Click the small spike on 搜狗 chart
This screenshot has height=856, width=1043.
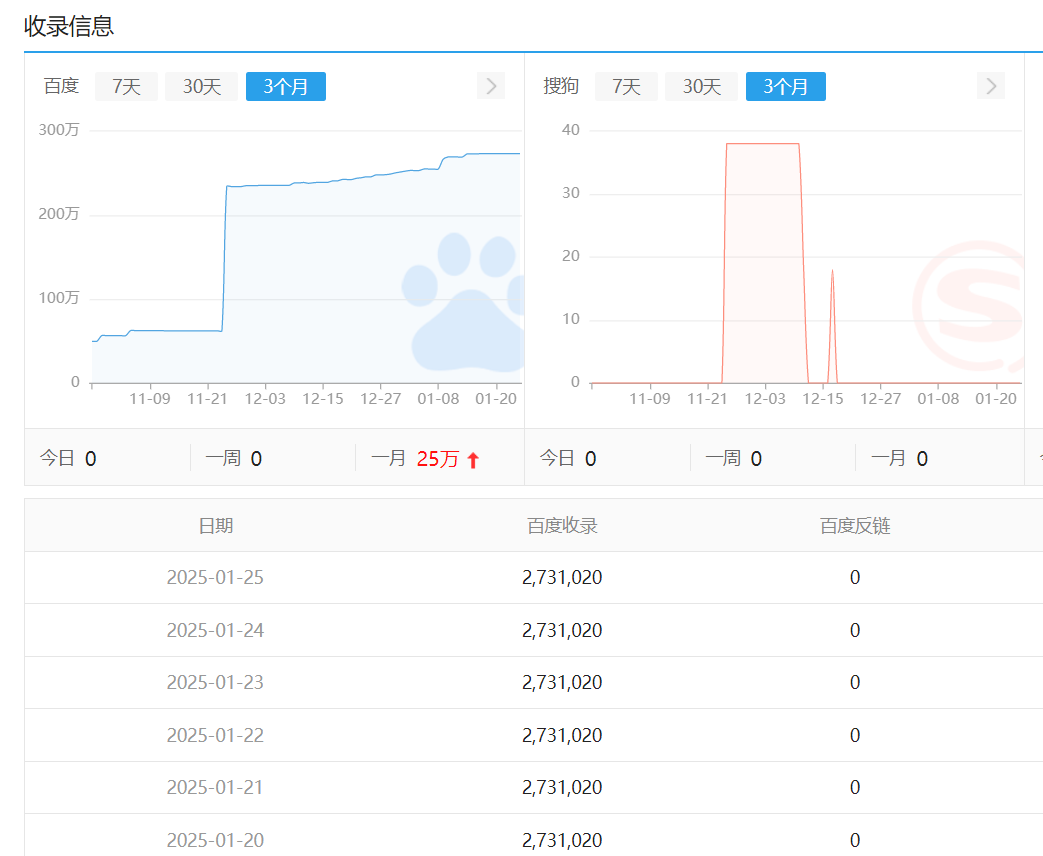[x=832, y=326]
